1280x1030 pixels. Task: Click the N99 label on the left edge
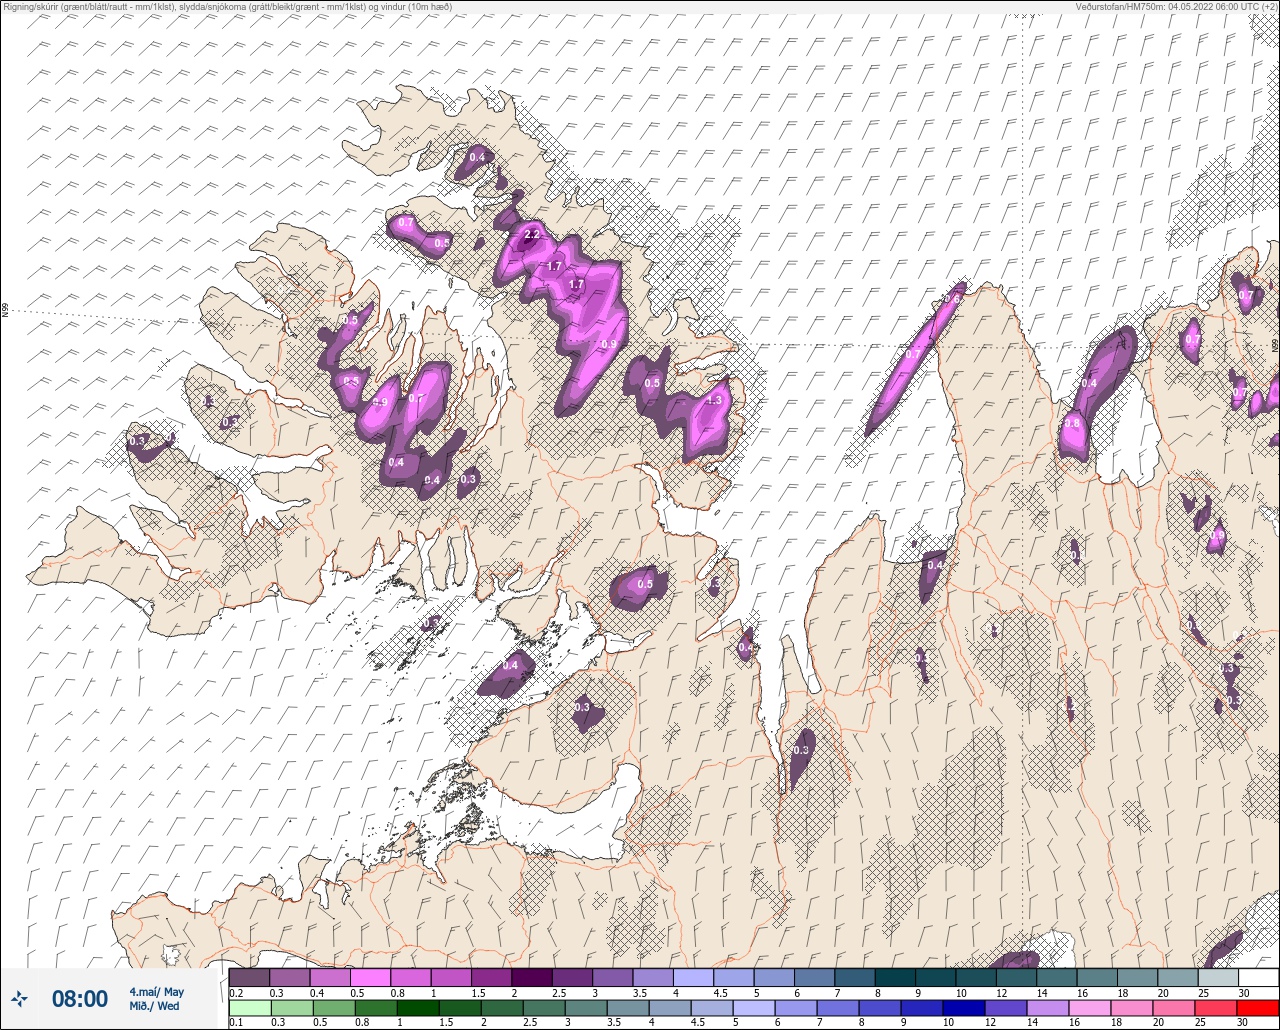tap(5, 311)
